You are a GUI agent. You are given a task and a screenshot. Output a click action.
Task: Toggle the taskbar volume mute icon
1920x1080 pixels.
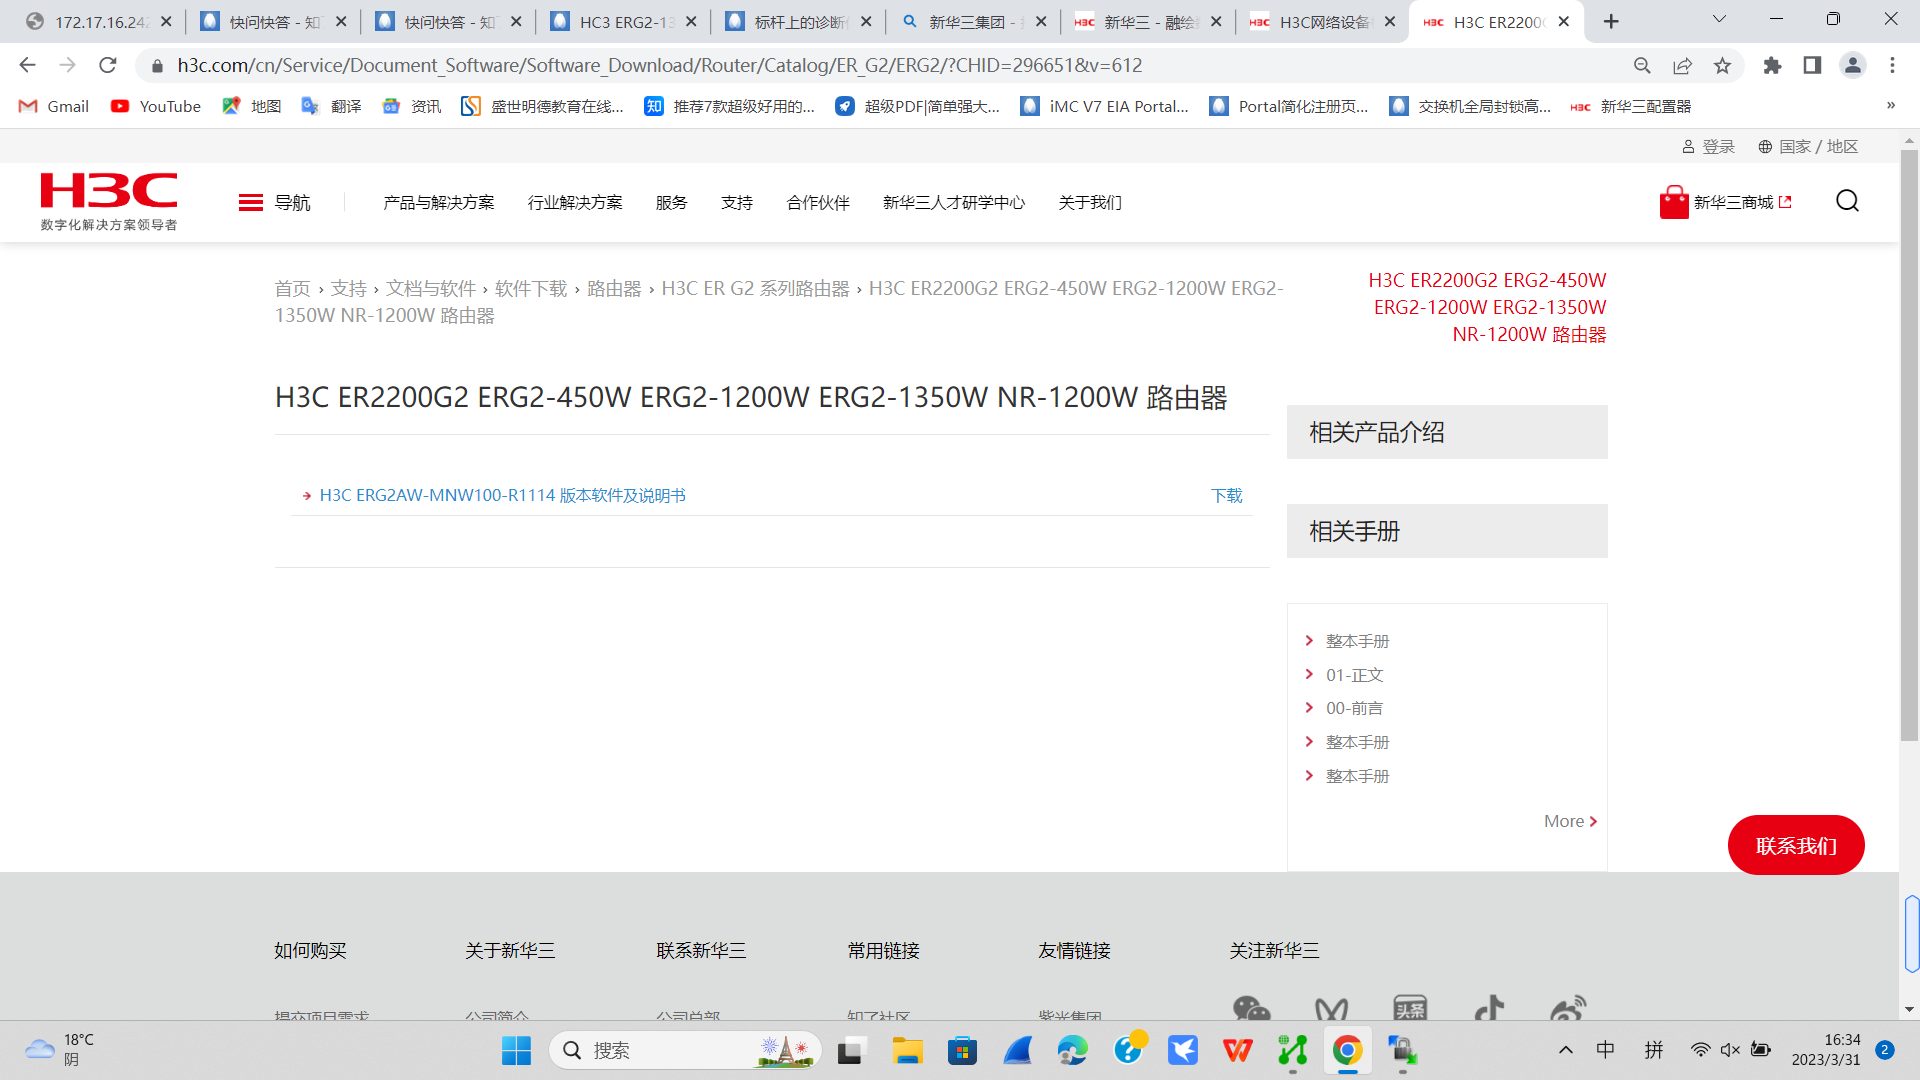click(x=1730, y=1050)
